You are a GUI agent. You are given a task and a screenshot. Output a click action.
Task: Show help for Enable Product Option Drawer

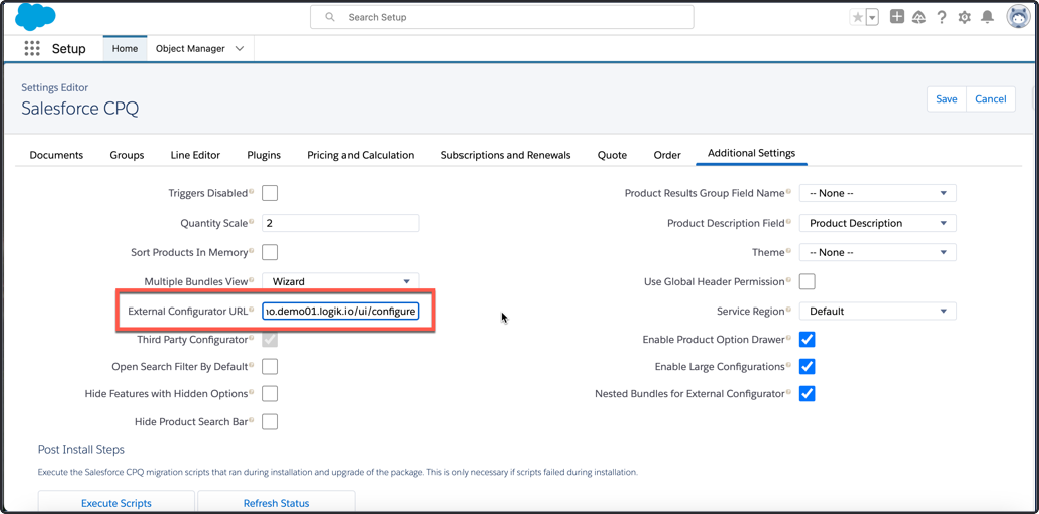tap(789, 339)
